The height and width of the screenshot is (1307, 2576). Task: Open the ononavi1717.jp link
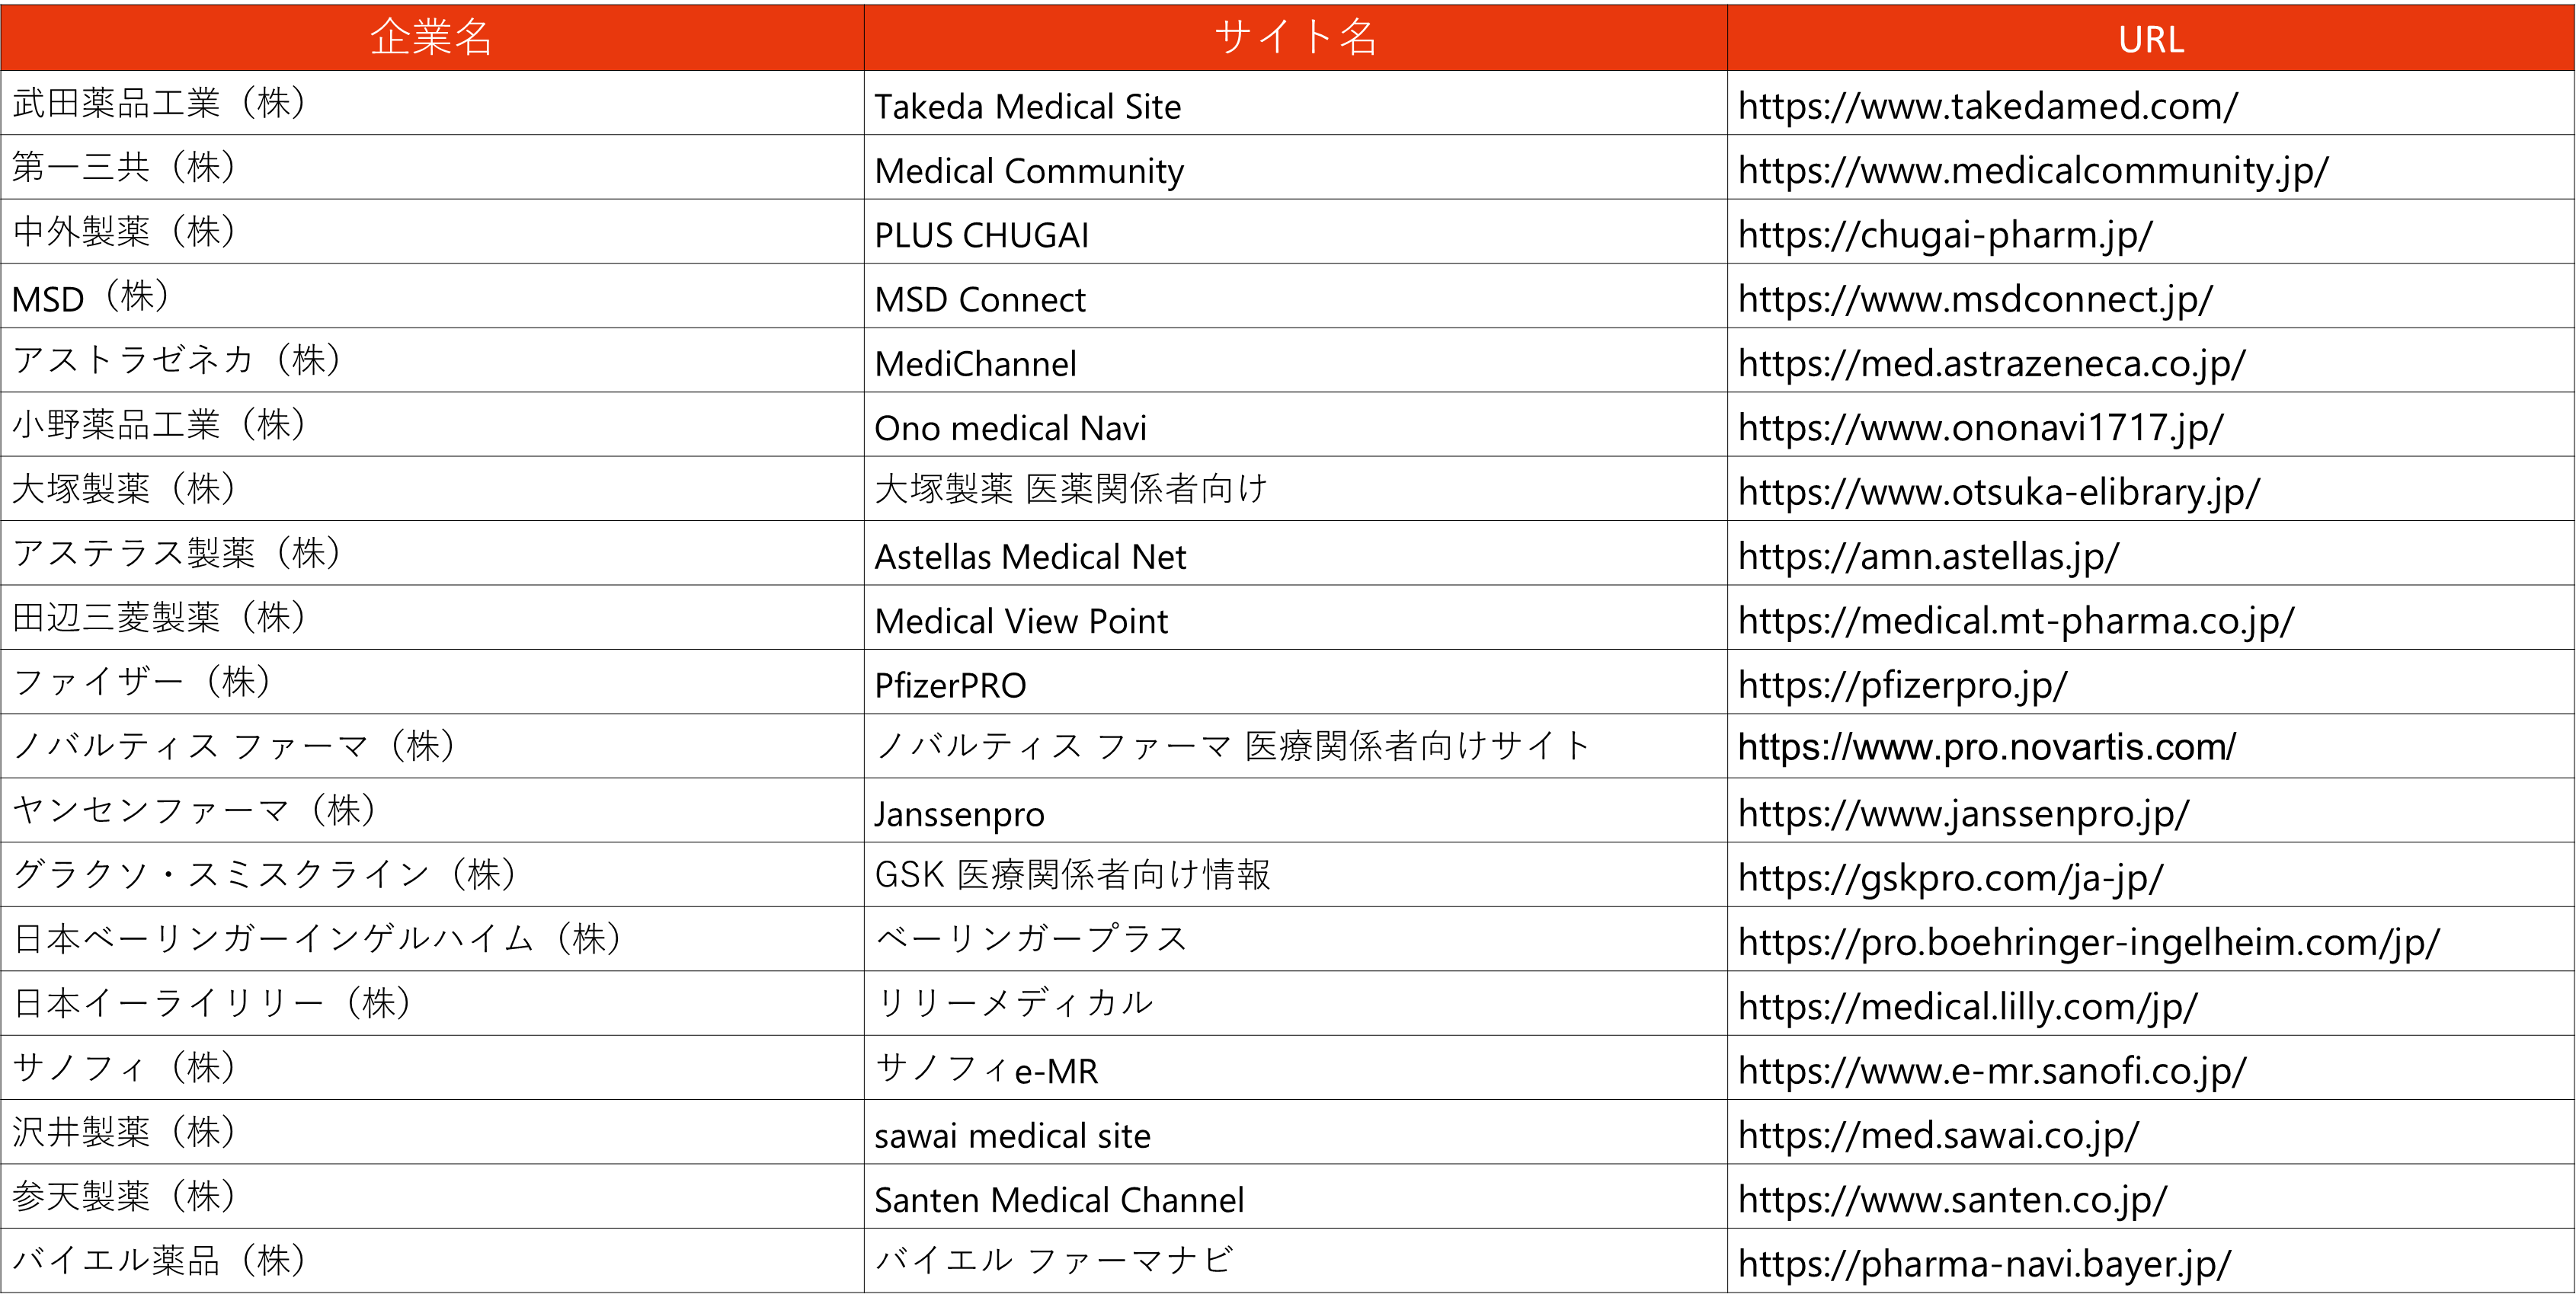click(x=1980, y=428)
